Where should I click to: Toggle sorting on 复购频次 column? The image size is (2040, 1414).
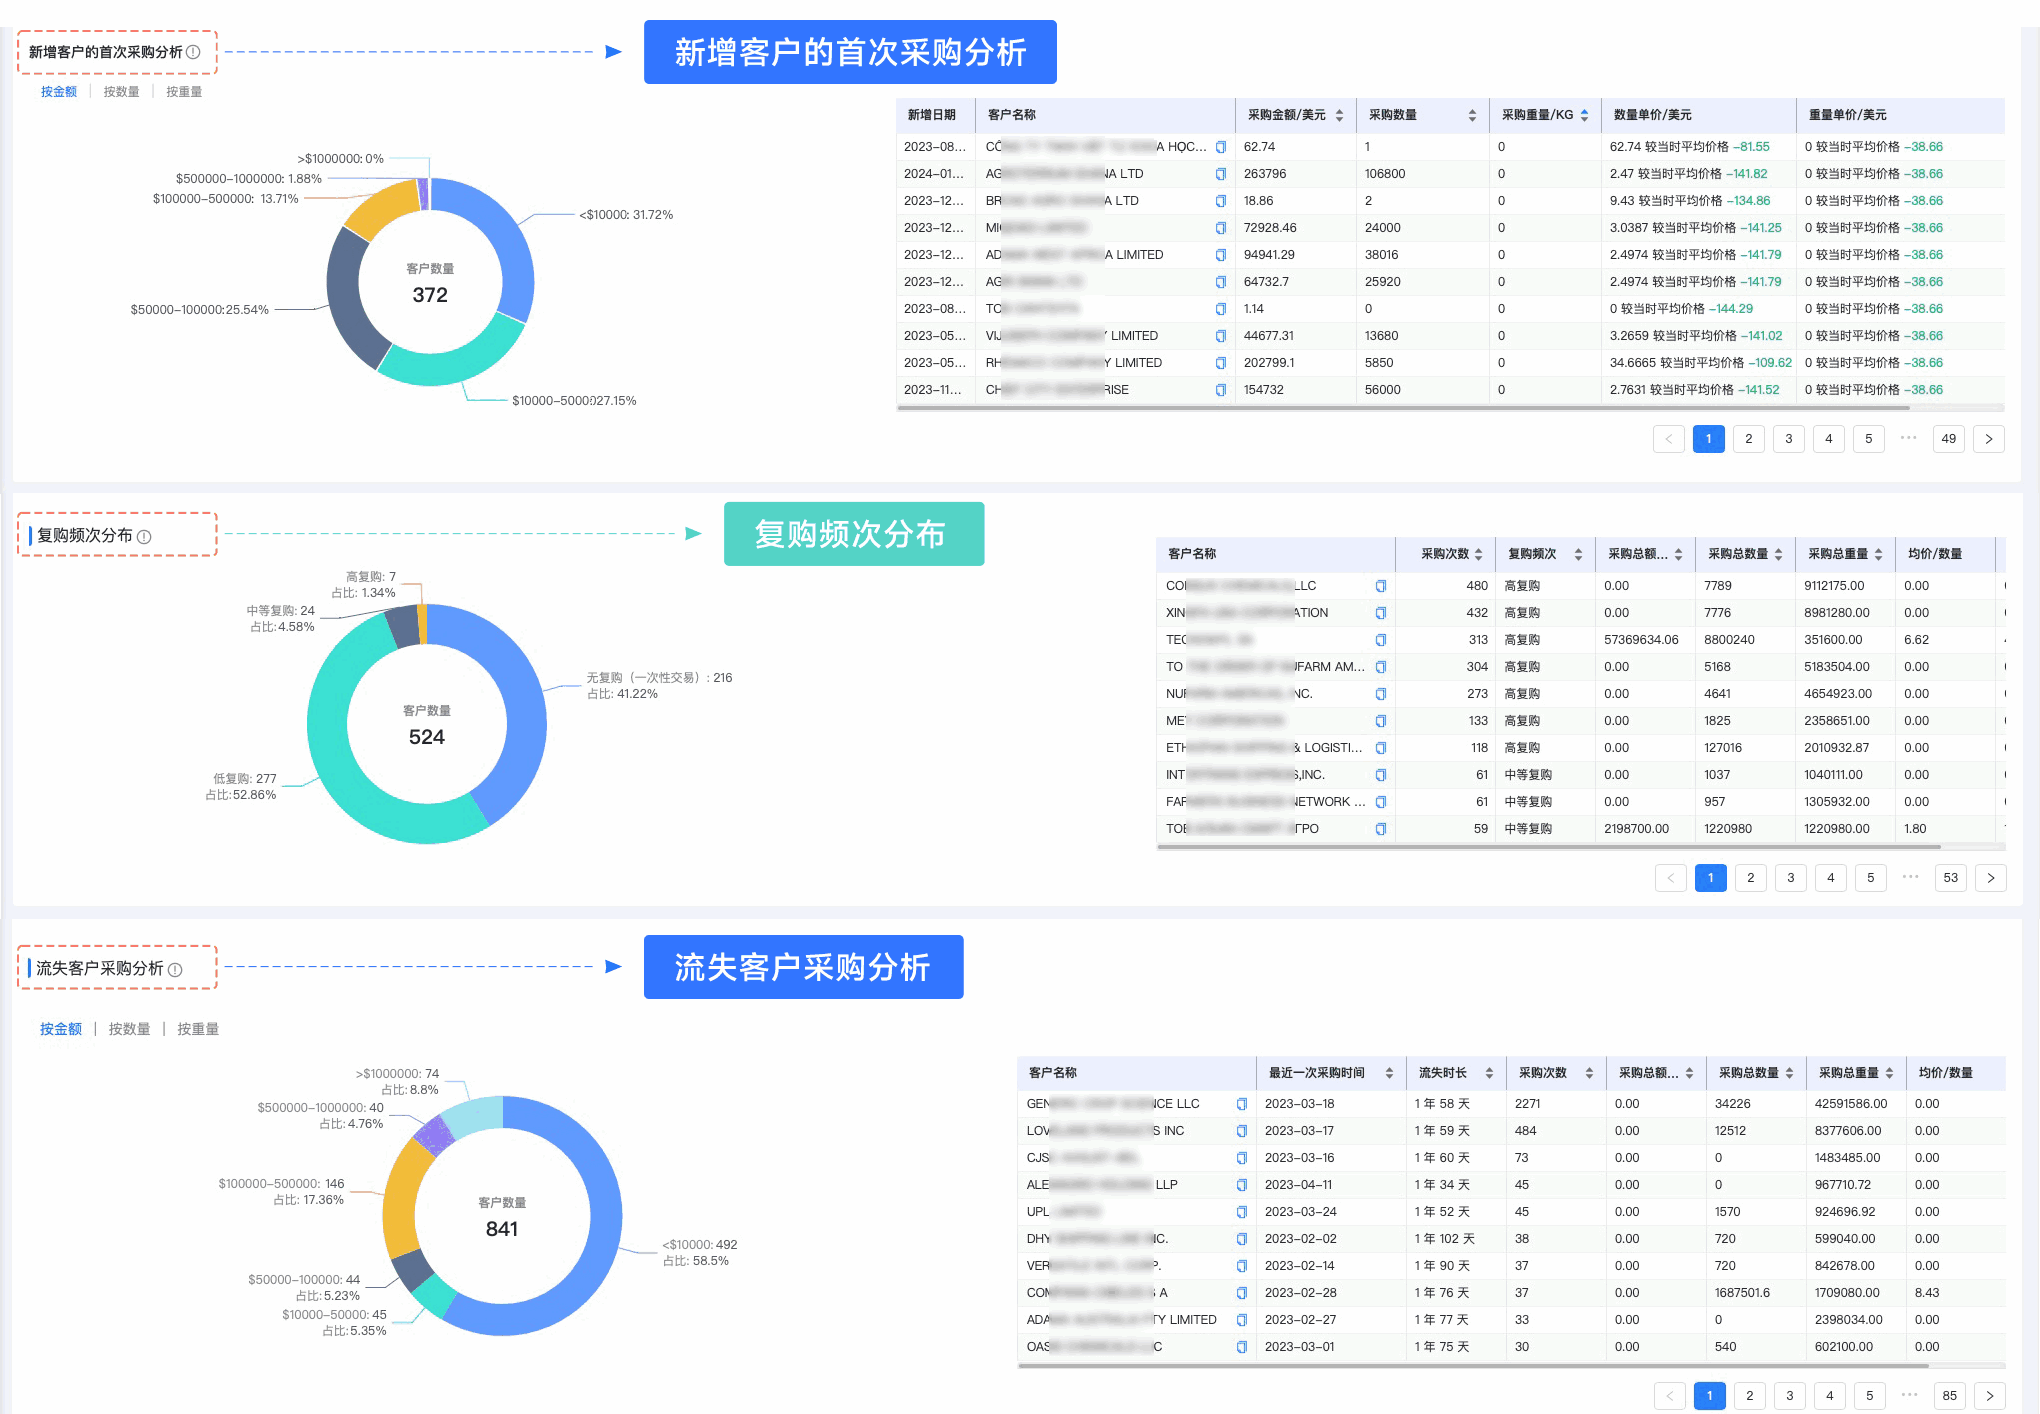pos(1577,554)
